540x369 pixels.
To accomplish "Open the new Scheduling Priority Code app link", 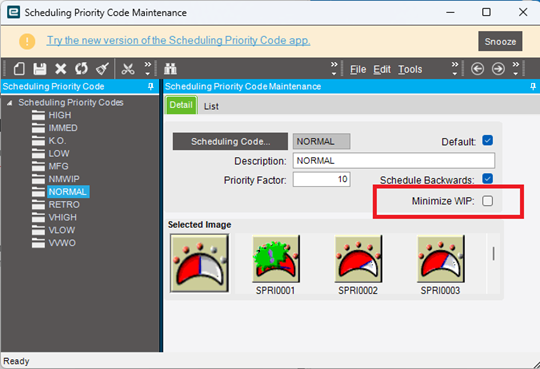I will 178,40.
